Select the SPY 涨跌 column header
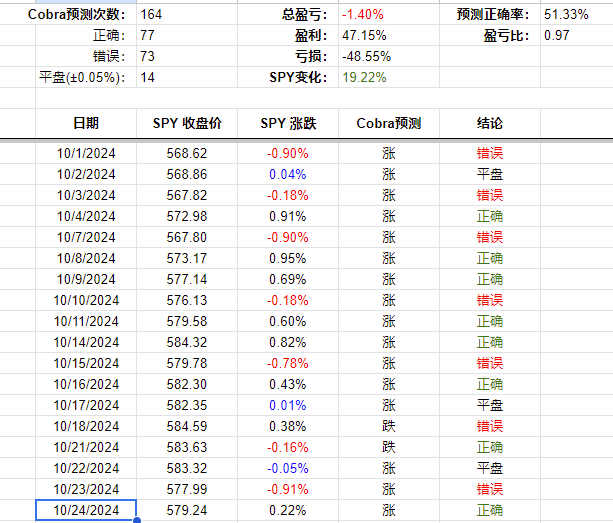Image resolution: width=613 pixels, height=523 pixels. click(288, 123)
